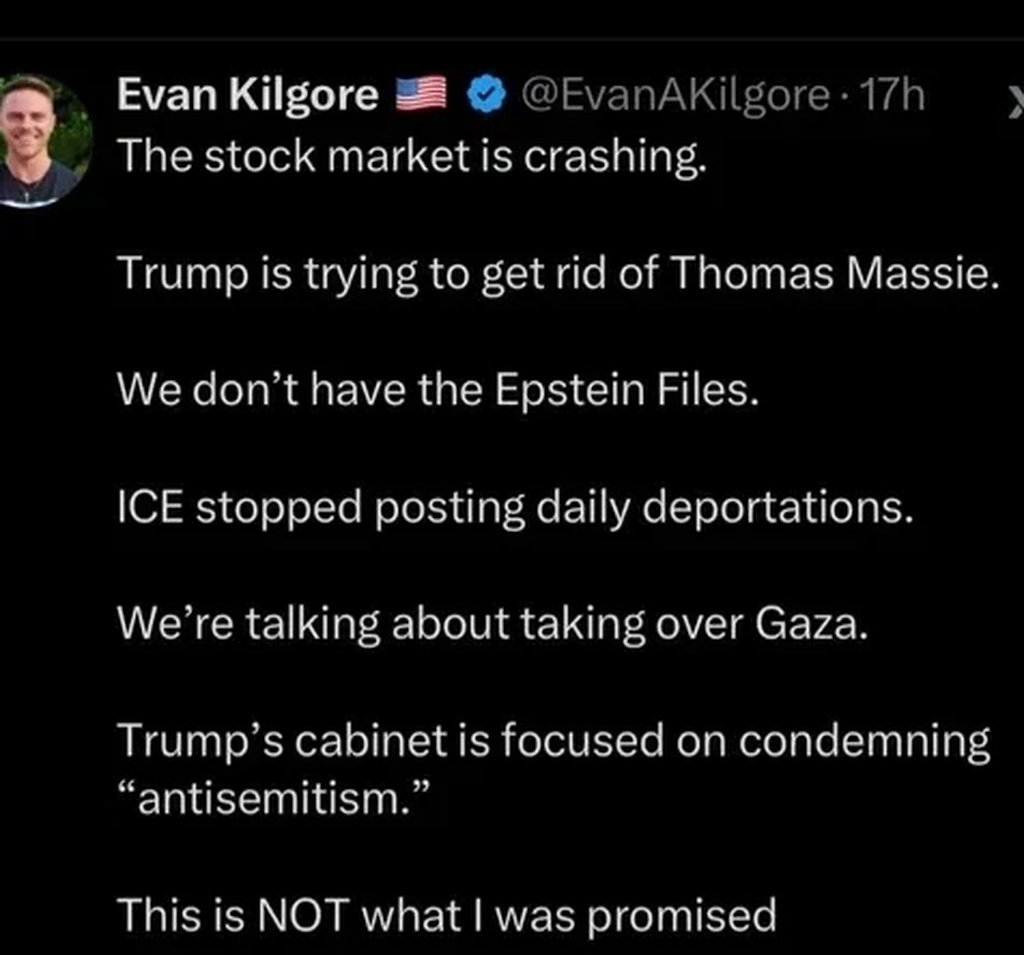
Task: Click the line 'The stock market is crashing.'
Action: pos(412,156)
